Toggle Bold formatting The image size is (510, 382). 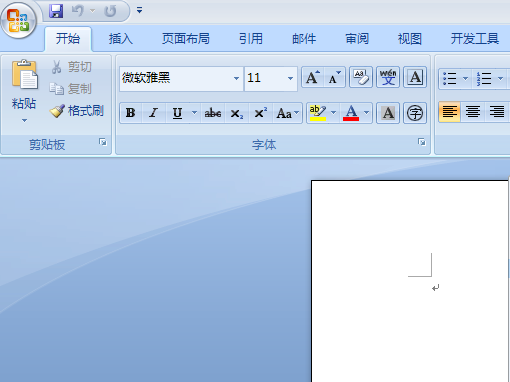pos(131,113)
